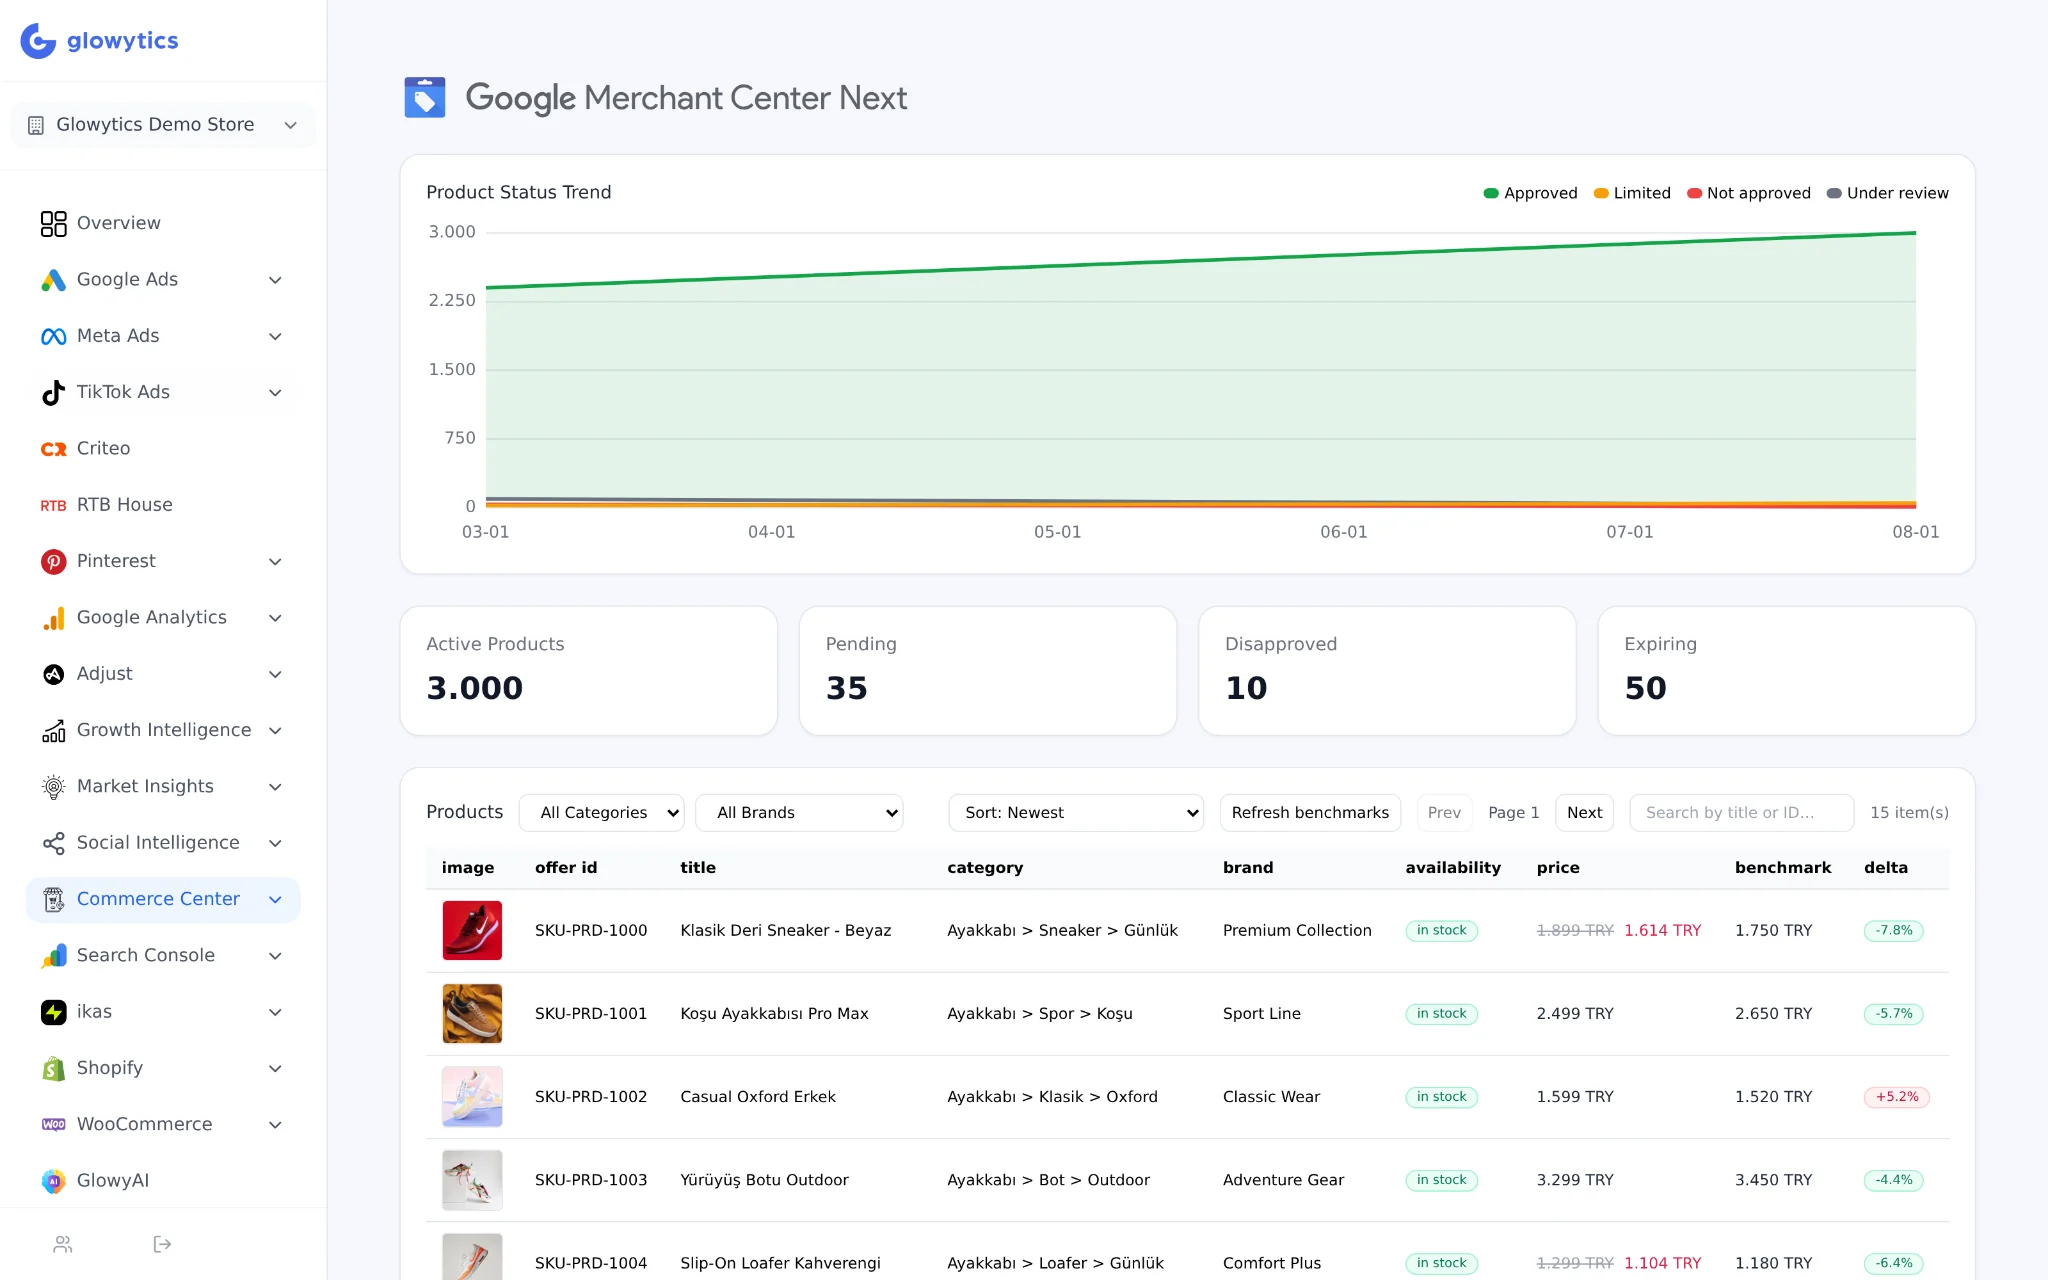Click the Casual Oxford Erkek title
This screenshot has height=1280, width=2048.
(758, 1097)
